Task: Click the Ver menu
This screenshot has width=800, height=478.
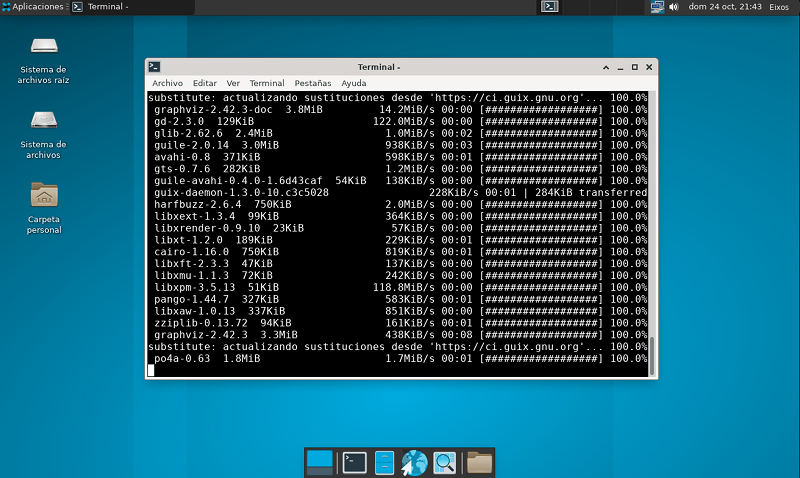Action: [x=233, y=83]
